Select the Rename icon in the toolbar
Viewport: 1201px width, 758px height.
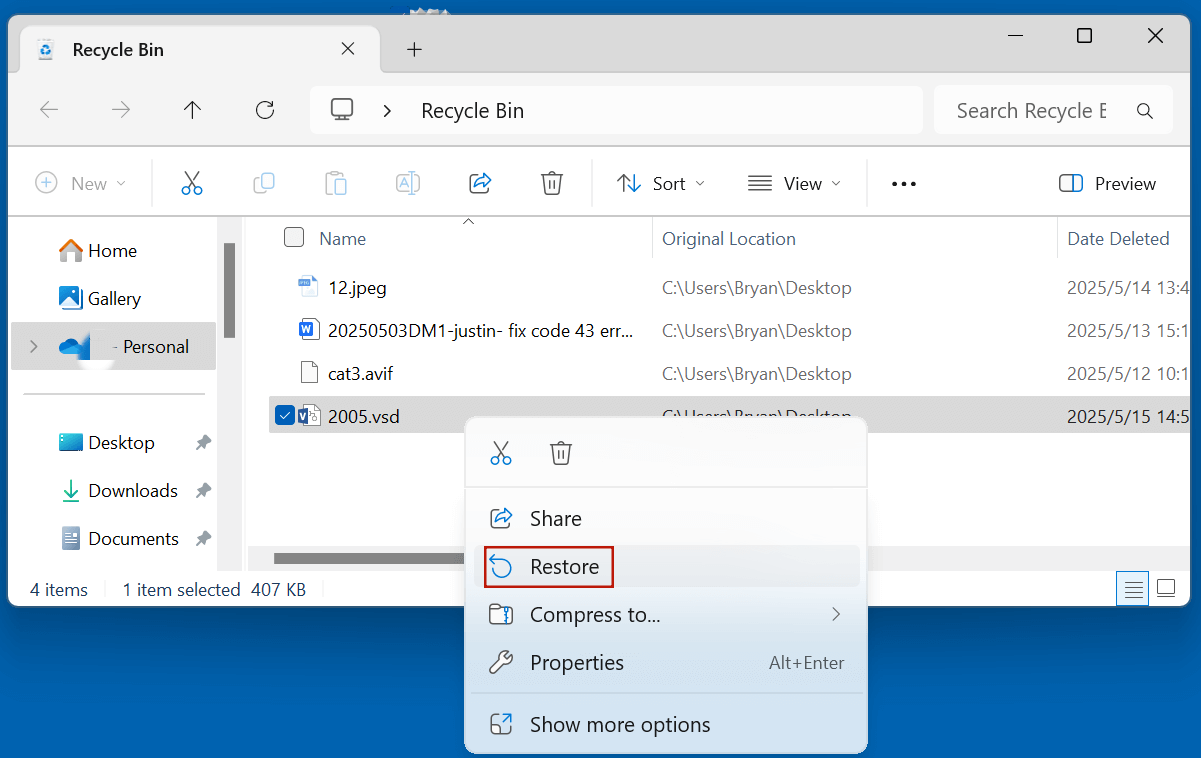[x=407, y=183]
